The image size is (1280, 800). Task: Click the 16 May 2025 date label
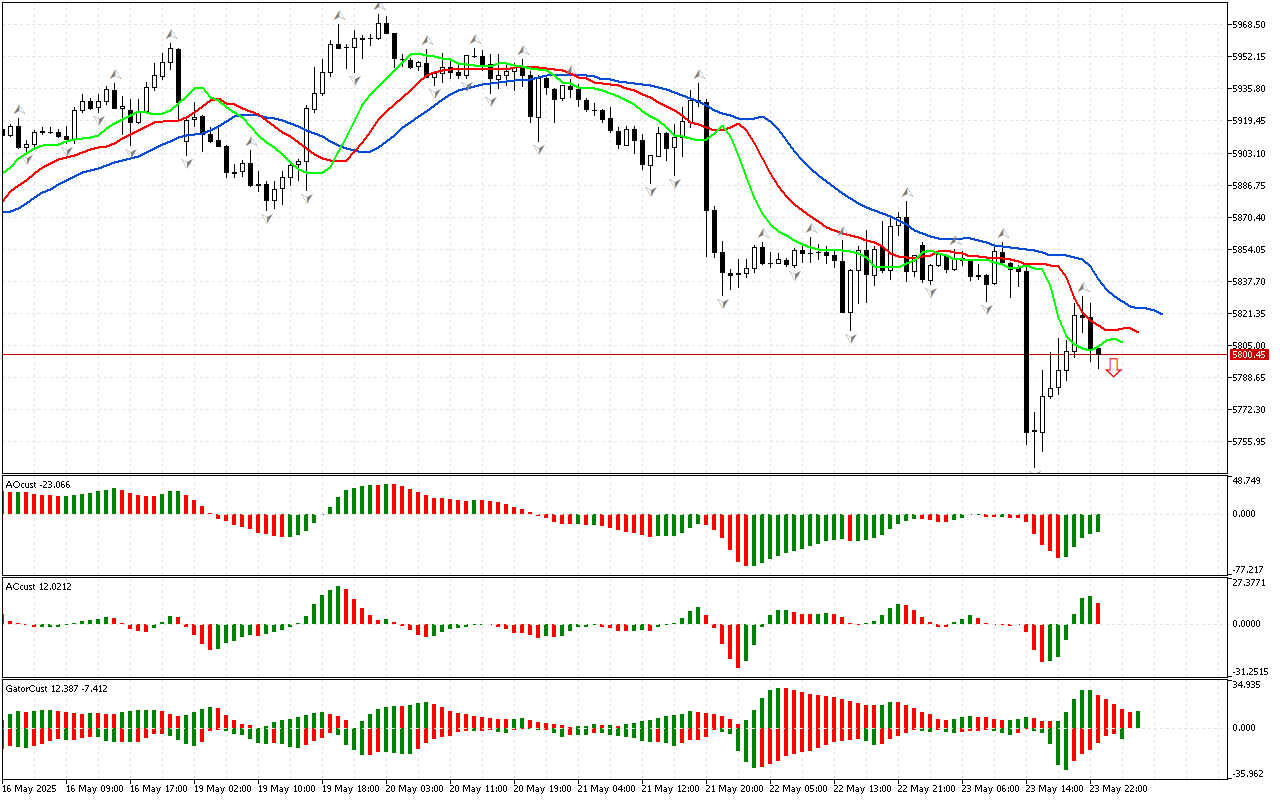coord(33,788)
